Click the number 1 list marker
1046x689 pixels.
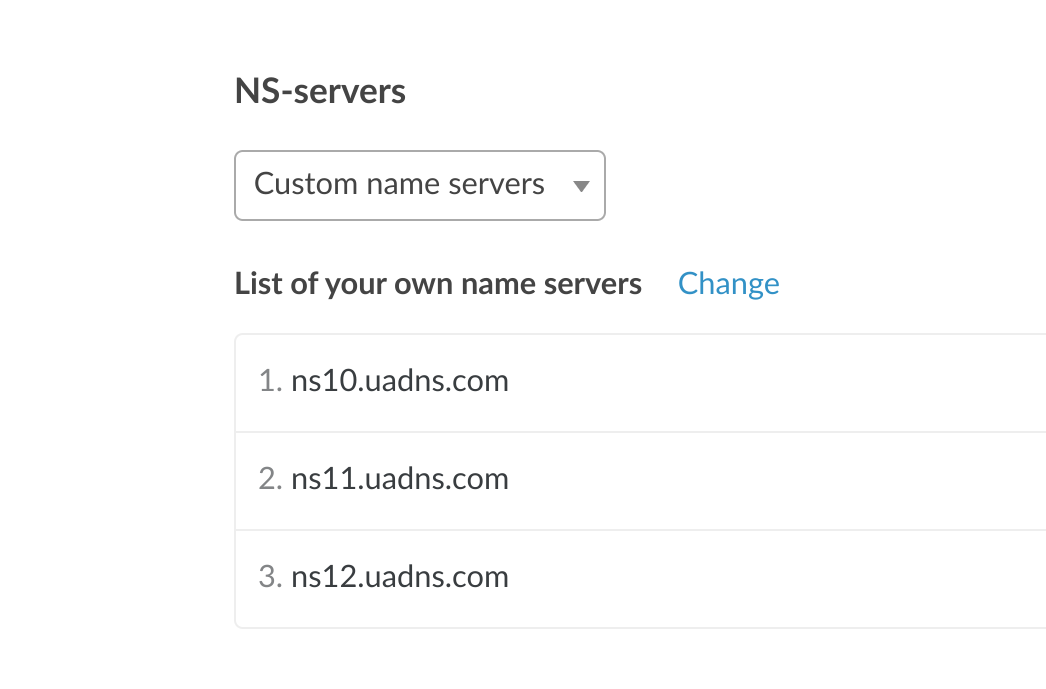[x=268, y=381]
